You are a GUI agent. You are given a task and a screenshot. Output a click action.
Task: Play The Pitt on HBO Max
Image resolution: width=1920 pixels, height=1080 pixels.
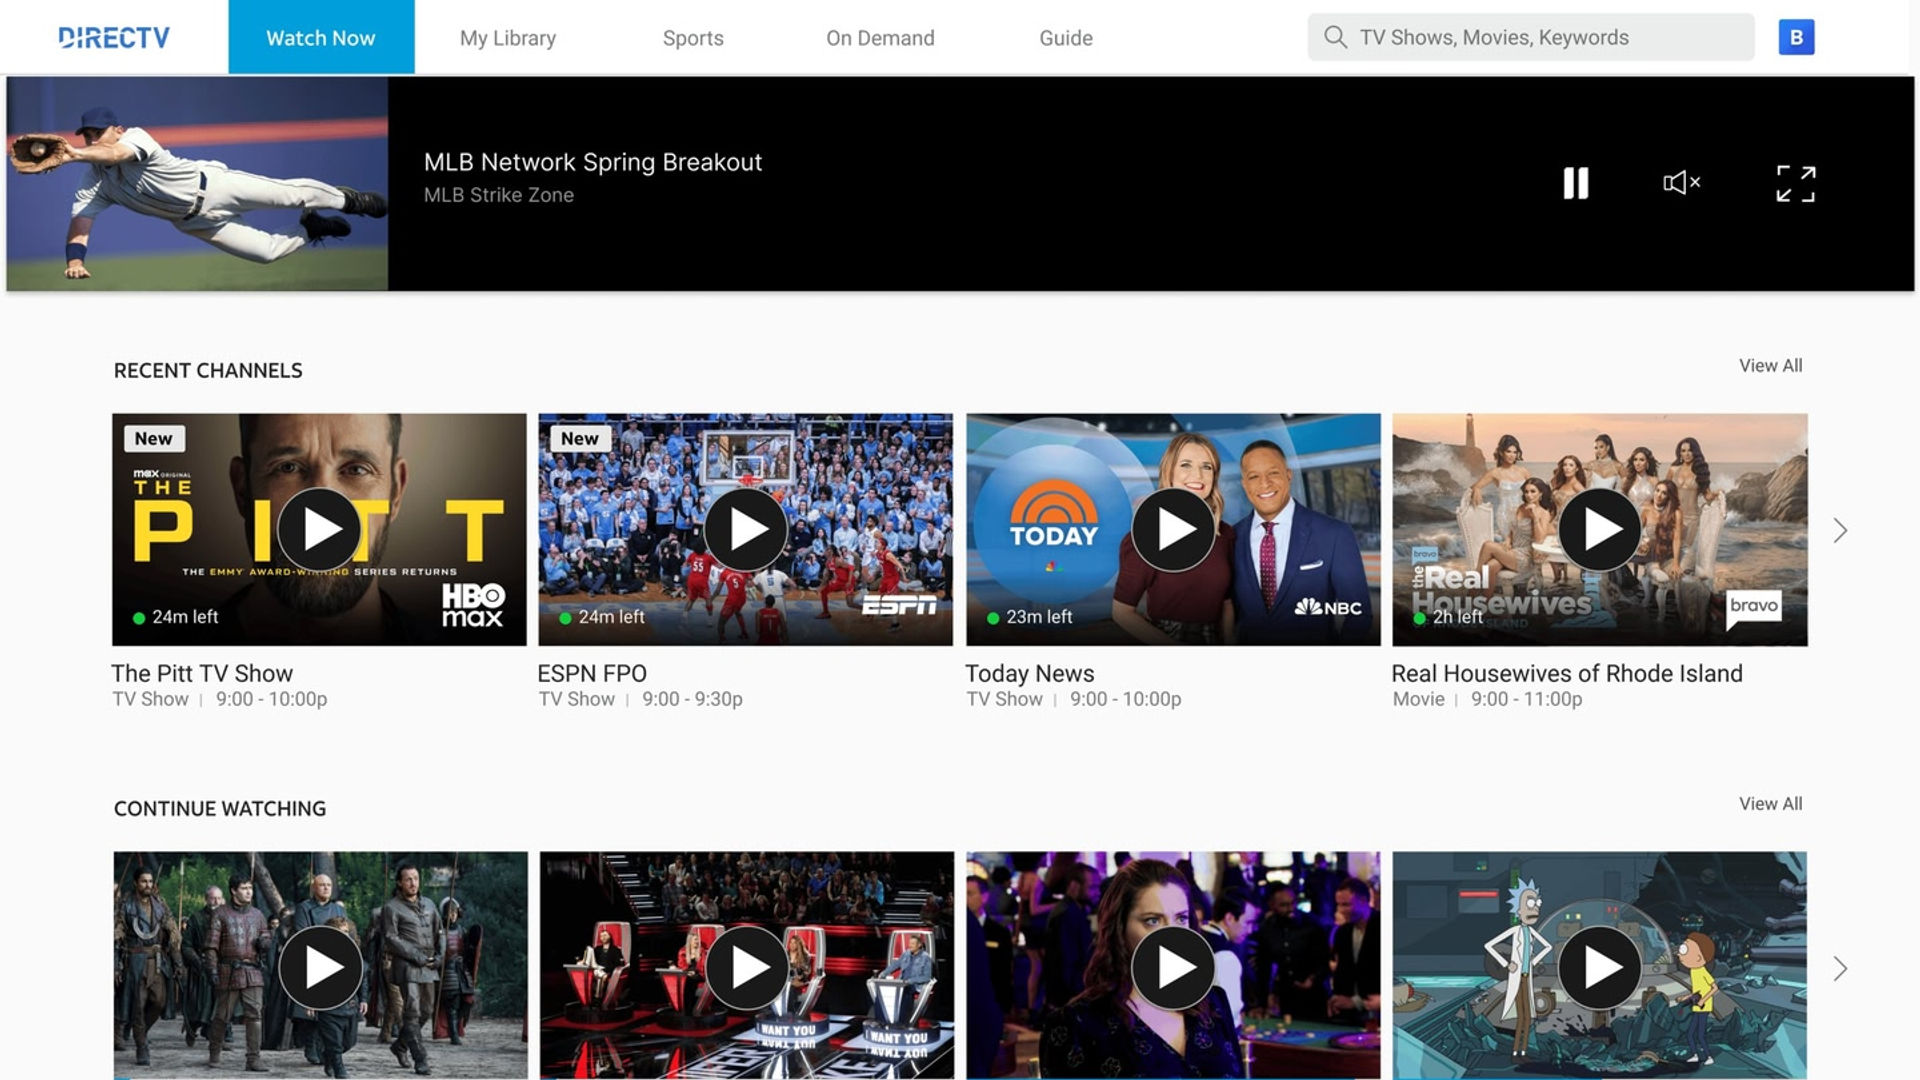pyautogui.click(x=319, y=529)
